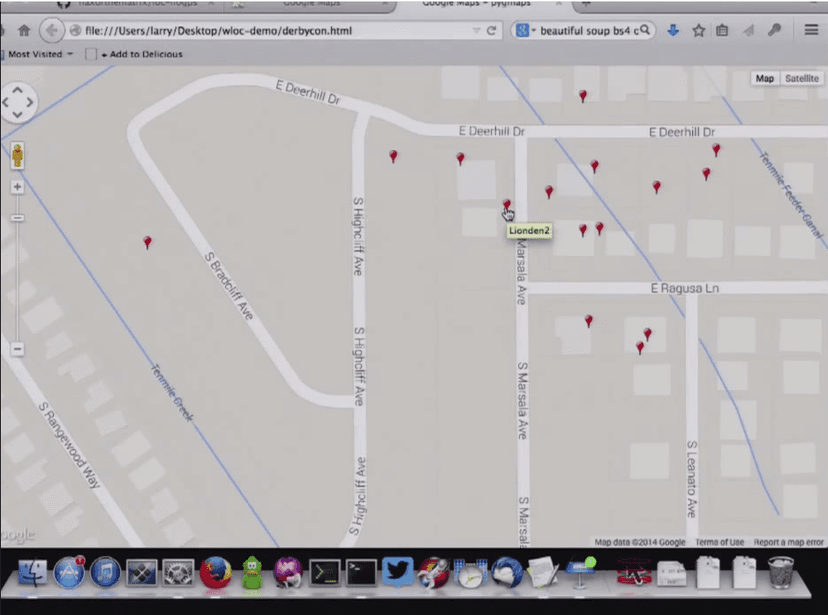This screenshot has height=615, width=828.
Task: Switch to Map view type
Action: coord(765,78)
